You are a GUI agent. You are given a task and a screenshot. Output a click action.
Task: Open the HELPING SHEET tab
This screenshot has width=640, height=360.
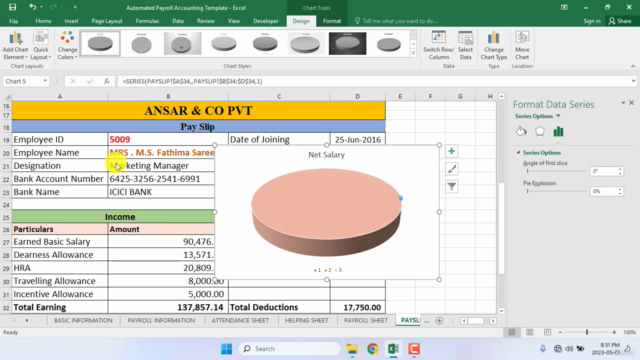307,321
